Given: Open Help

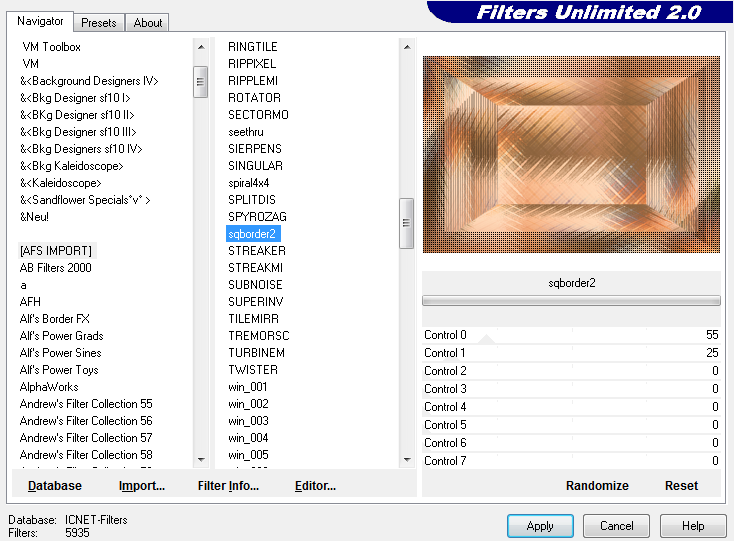Looking at the screenshot, I should coord(693,526).
